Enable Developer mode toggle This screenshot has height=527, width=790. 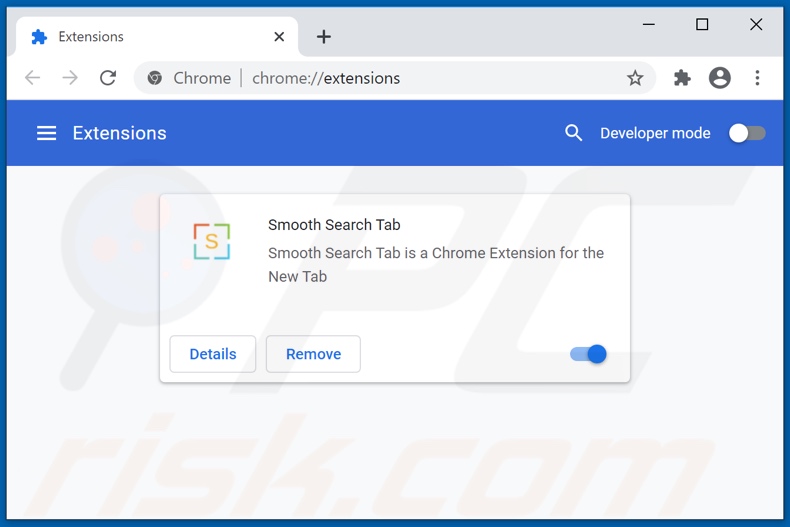[x=746, y=133]
